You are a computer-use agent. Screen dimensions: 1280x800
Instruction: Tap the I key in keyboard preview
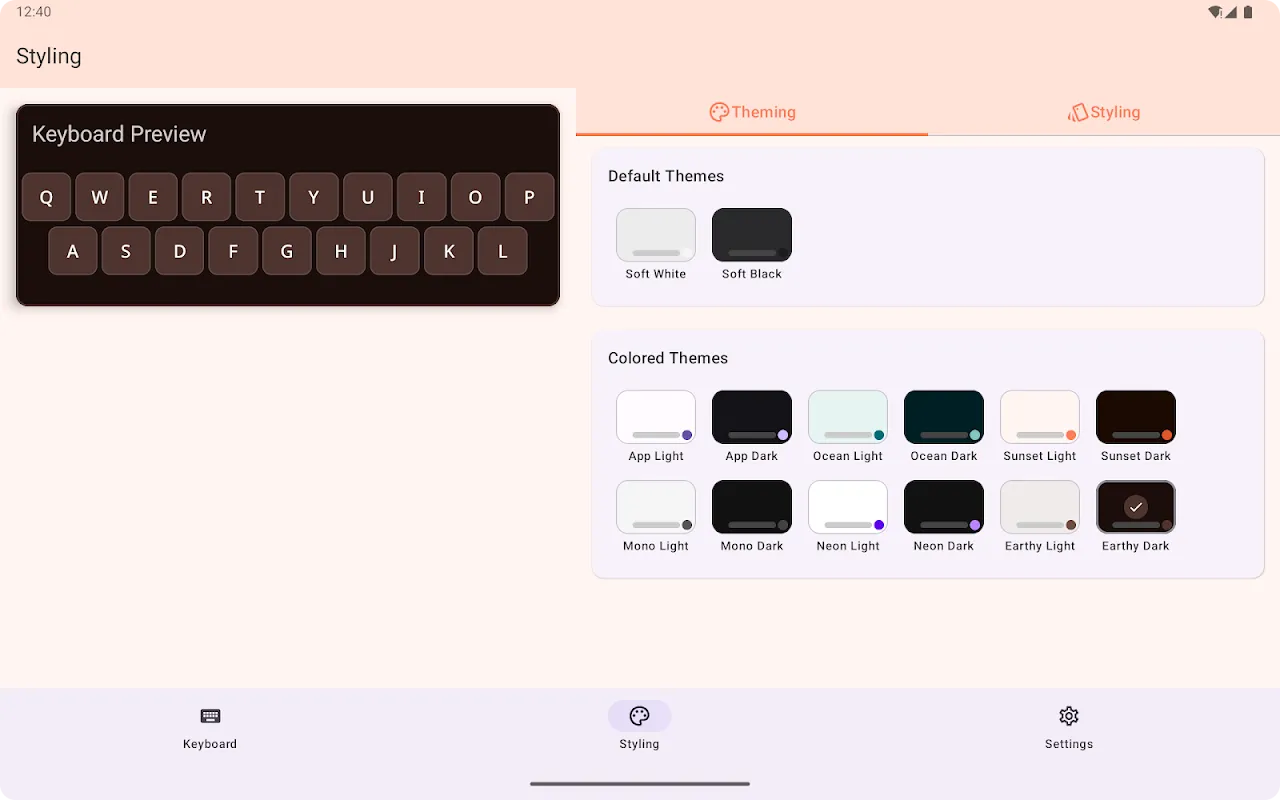click(x=421, y=197)
